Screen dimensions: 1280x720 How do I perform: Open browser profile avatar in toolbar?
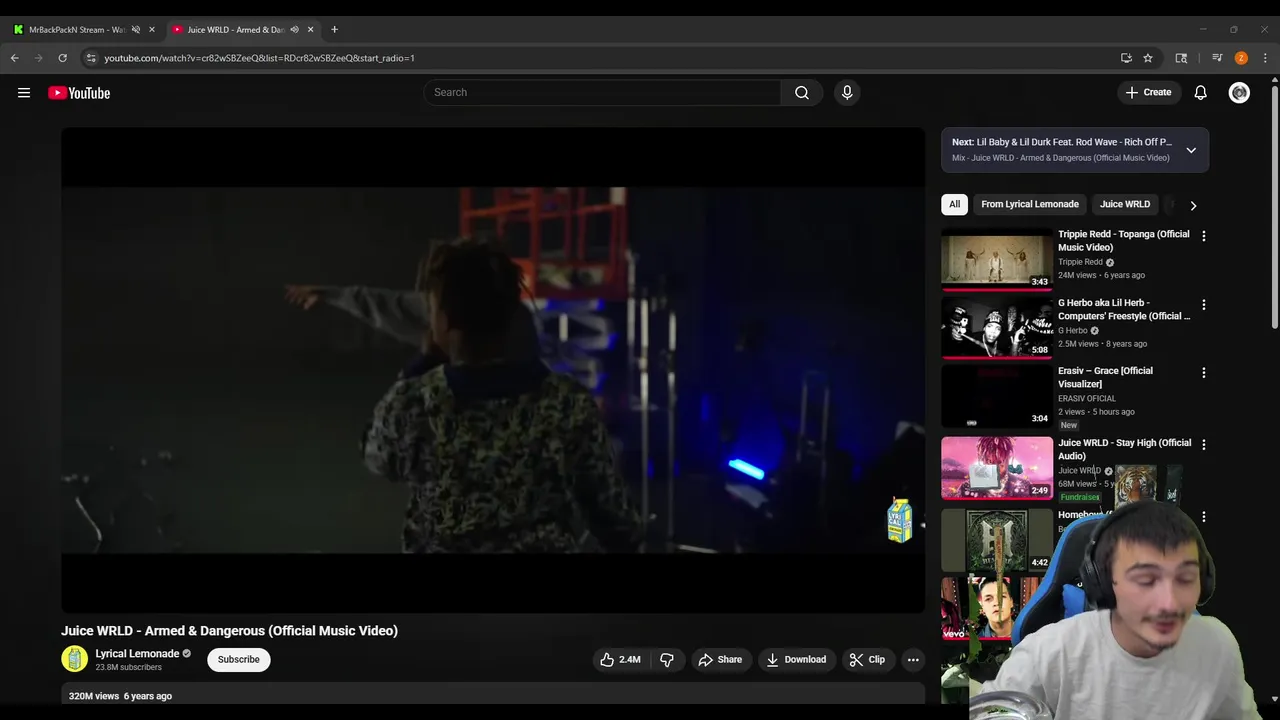(1241, 58)
